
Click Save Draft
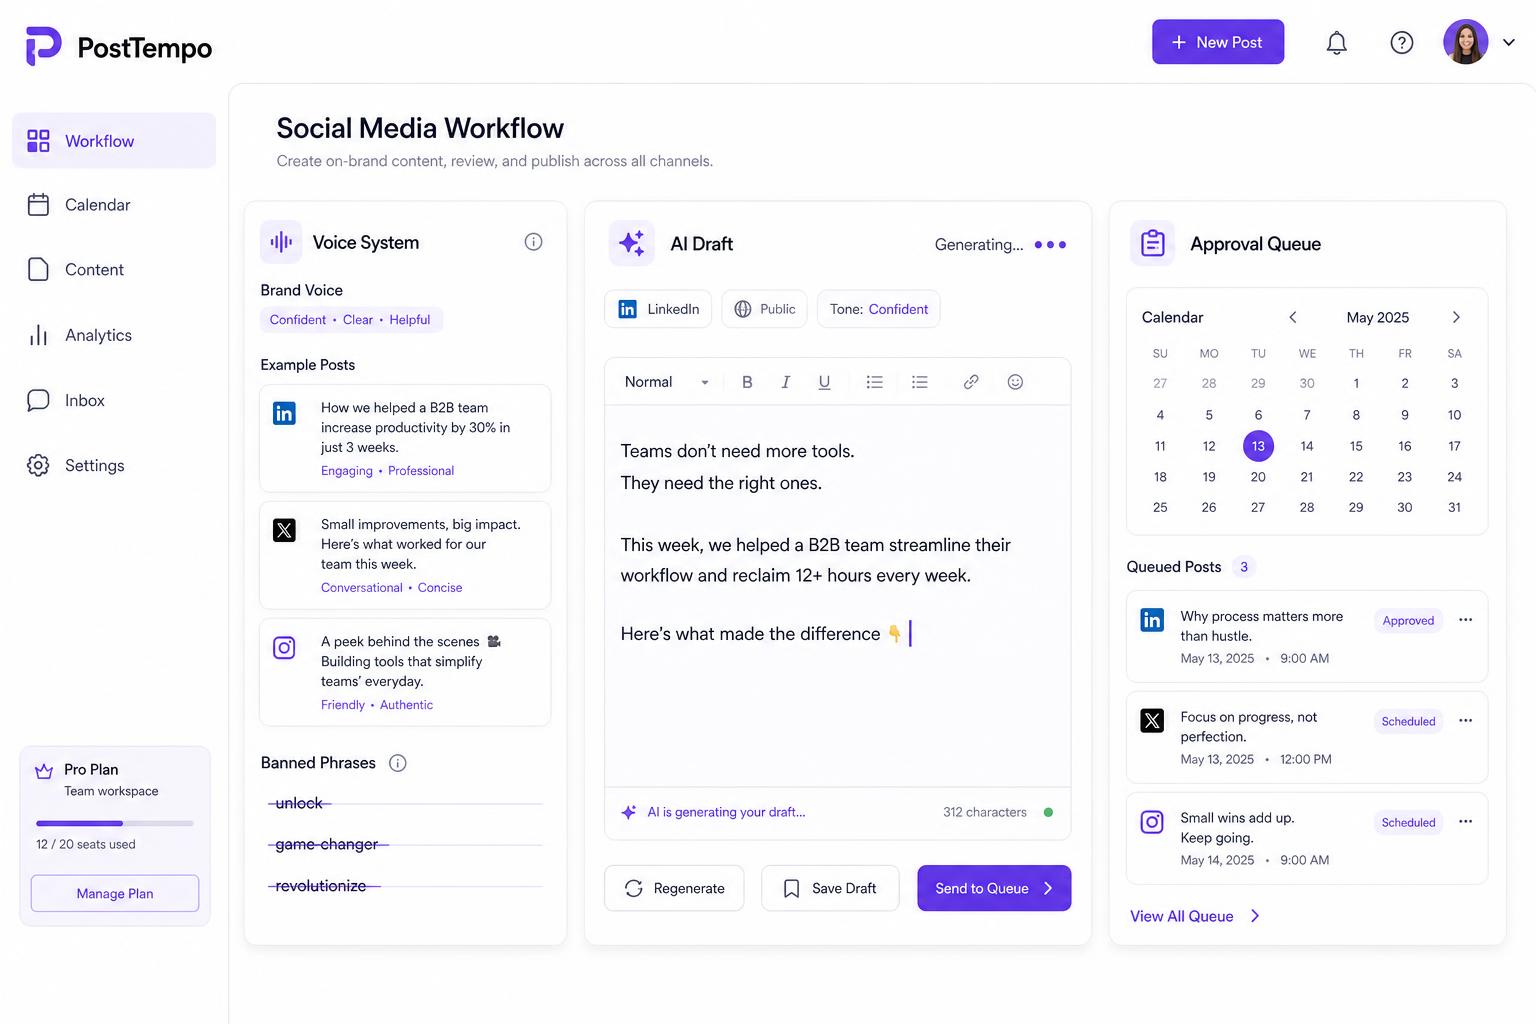[830, 888]
